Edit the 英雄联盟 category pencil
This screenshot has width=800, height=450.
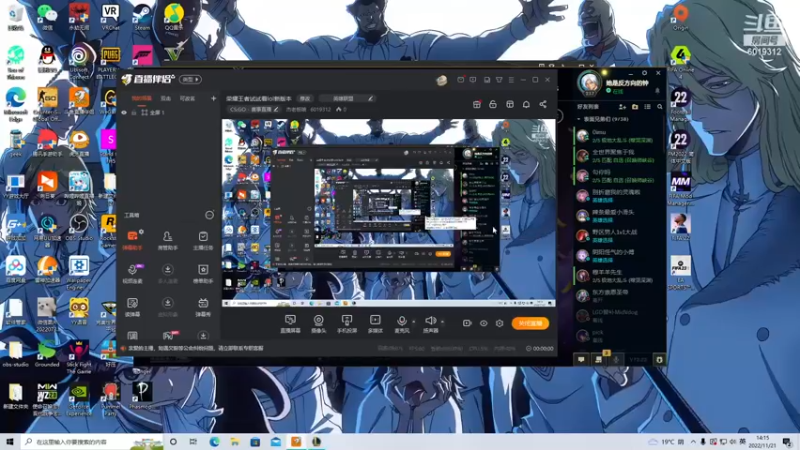[370, 98]
